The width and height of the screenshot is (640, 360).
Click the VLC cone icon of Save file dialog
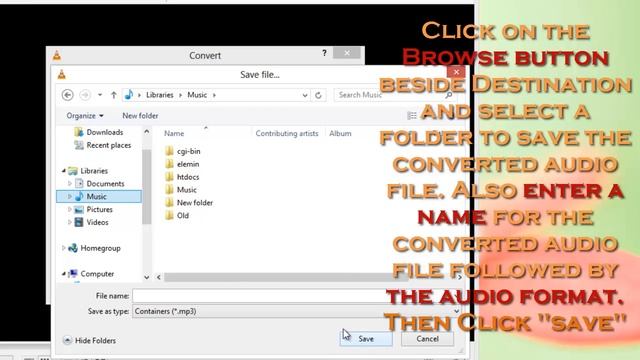pyautogui.click(x=62, y=75)
